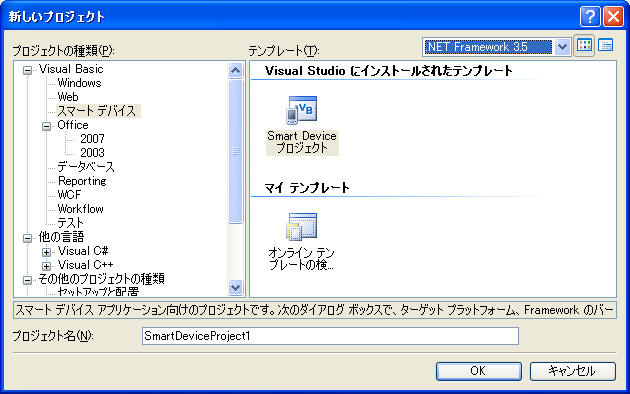Select the その他のプロジェクトの種類 label
Viewport: 630px width, 394px height.
pos(101,279)
